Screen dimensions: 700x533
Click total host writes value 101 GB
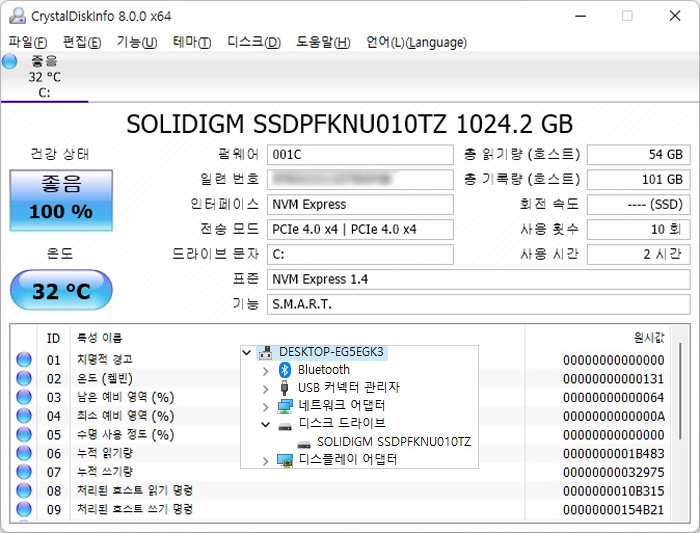pos(638,179)
